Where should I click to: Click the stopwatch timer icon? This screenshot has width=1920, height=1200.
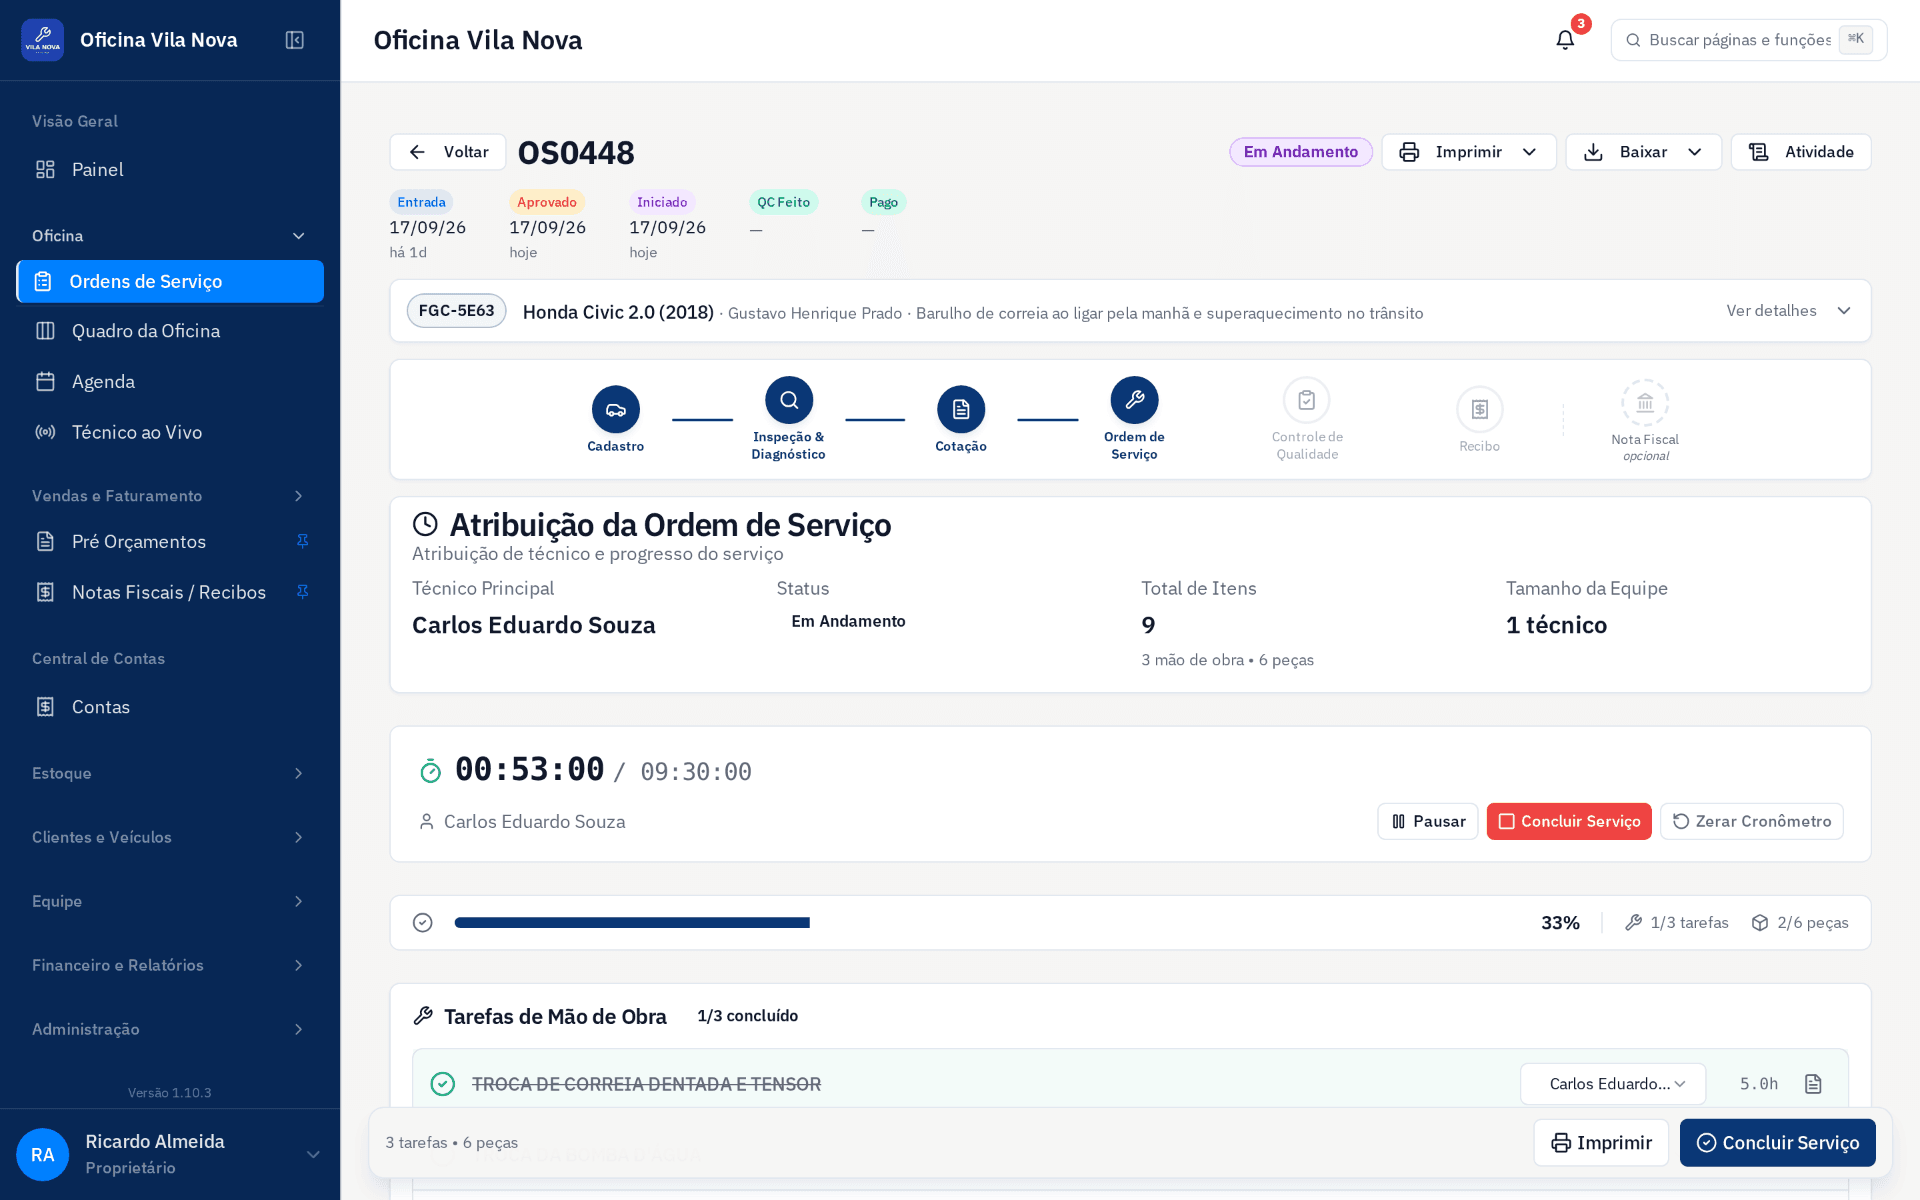pos(430,771)
